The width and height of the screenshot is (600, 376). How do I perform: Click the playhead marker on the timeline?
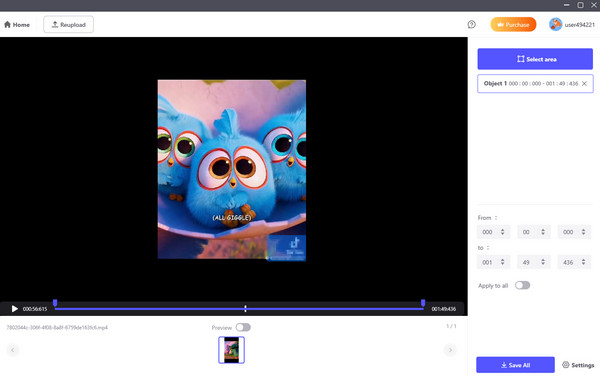pyautogui.click(x=245, y=308)
